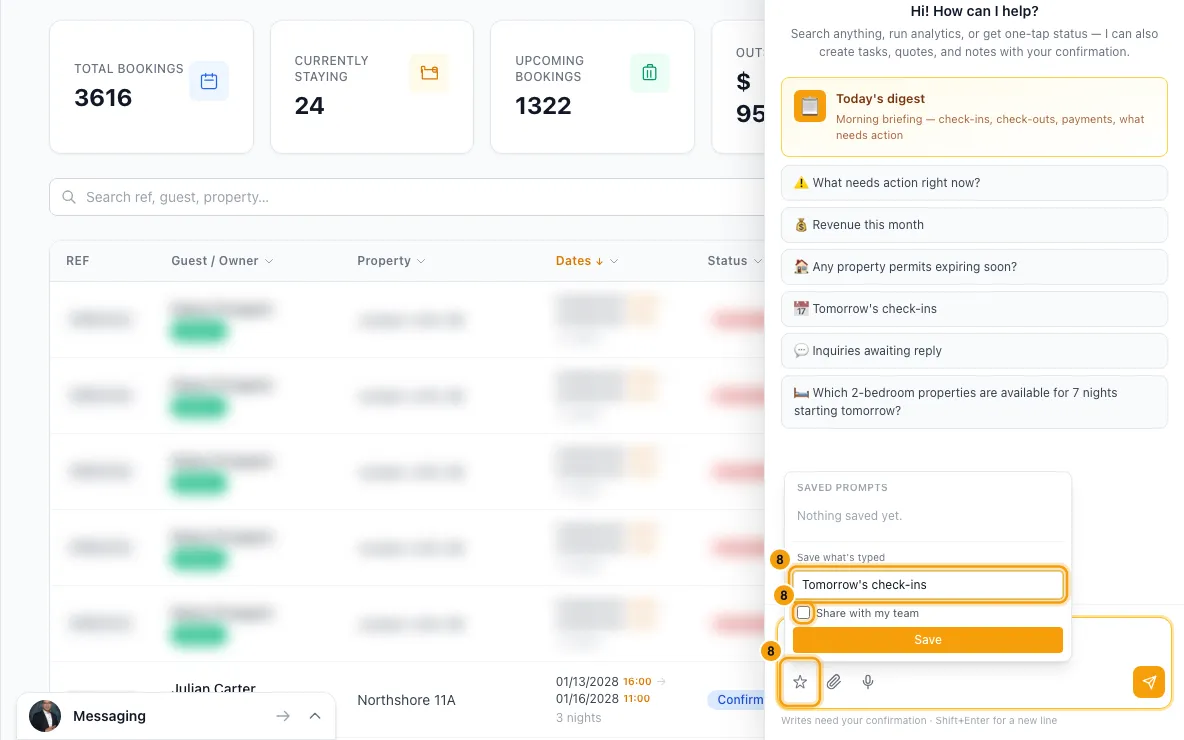Click the Currently Staying 24 value
1184x740 pixels.
coord(309,106)
